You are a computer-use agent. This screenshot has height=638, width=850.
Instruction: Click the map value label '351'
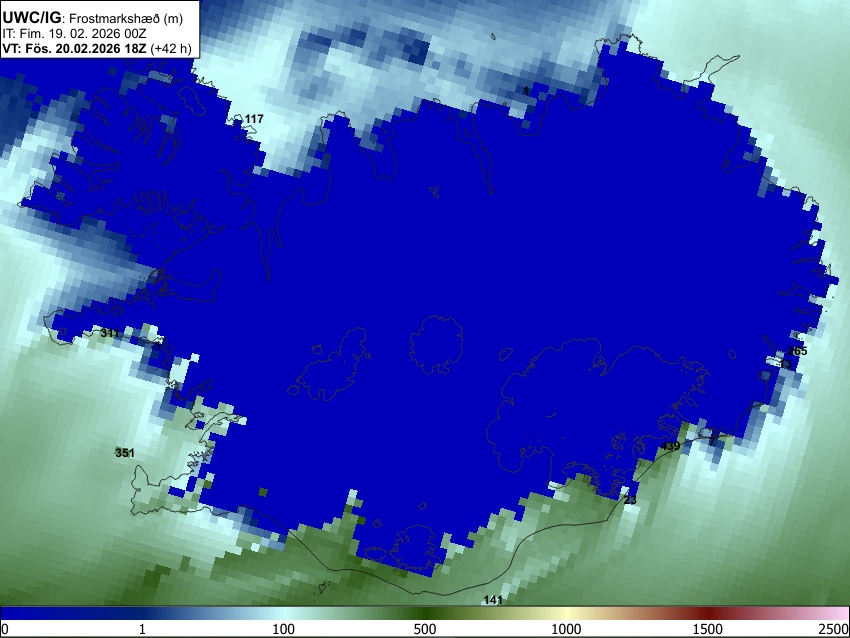click(125, 453)
